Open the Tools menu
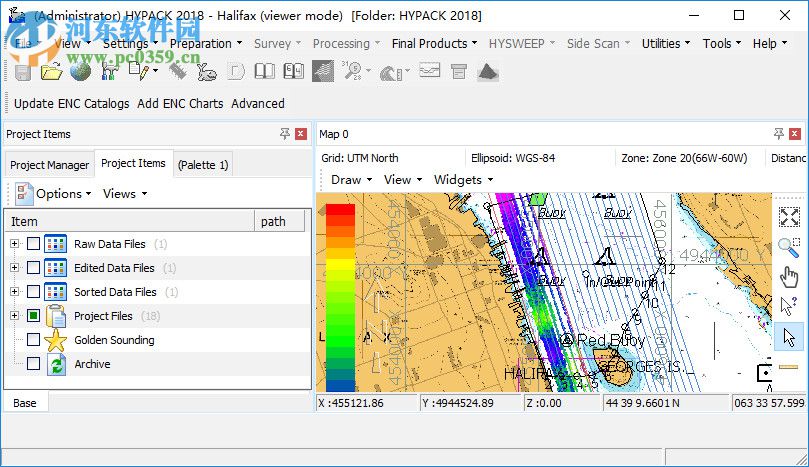 tap(722, 44)
